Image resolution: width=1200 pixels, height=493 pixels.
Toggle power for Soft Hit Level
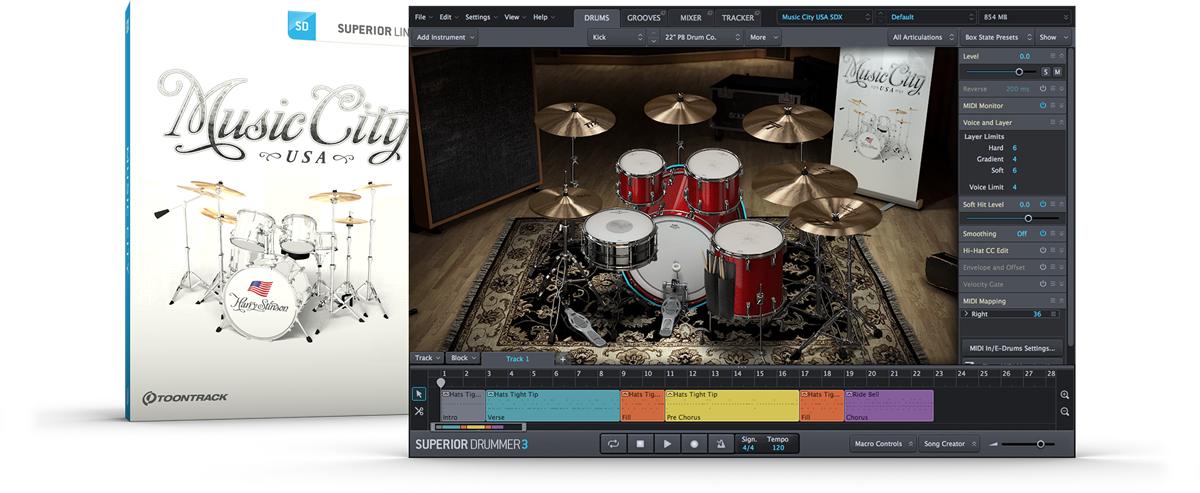(1042, 203)
